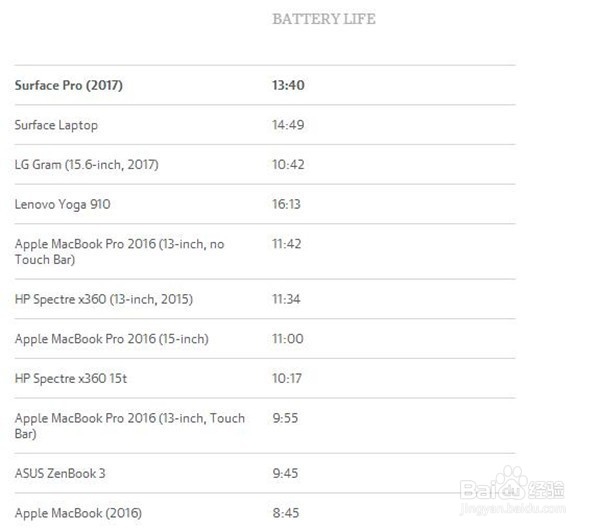Viewport: 600px width, 530px height.
Task: Select the 14:49 battery life value
Action: (288, 125)
